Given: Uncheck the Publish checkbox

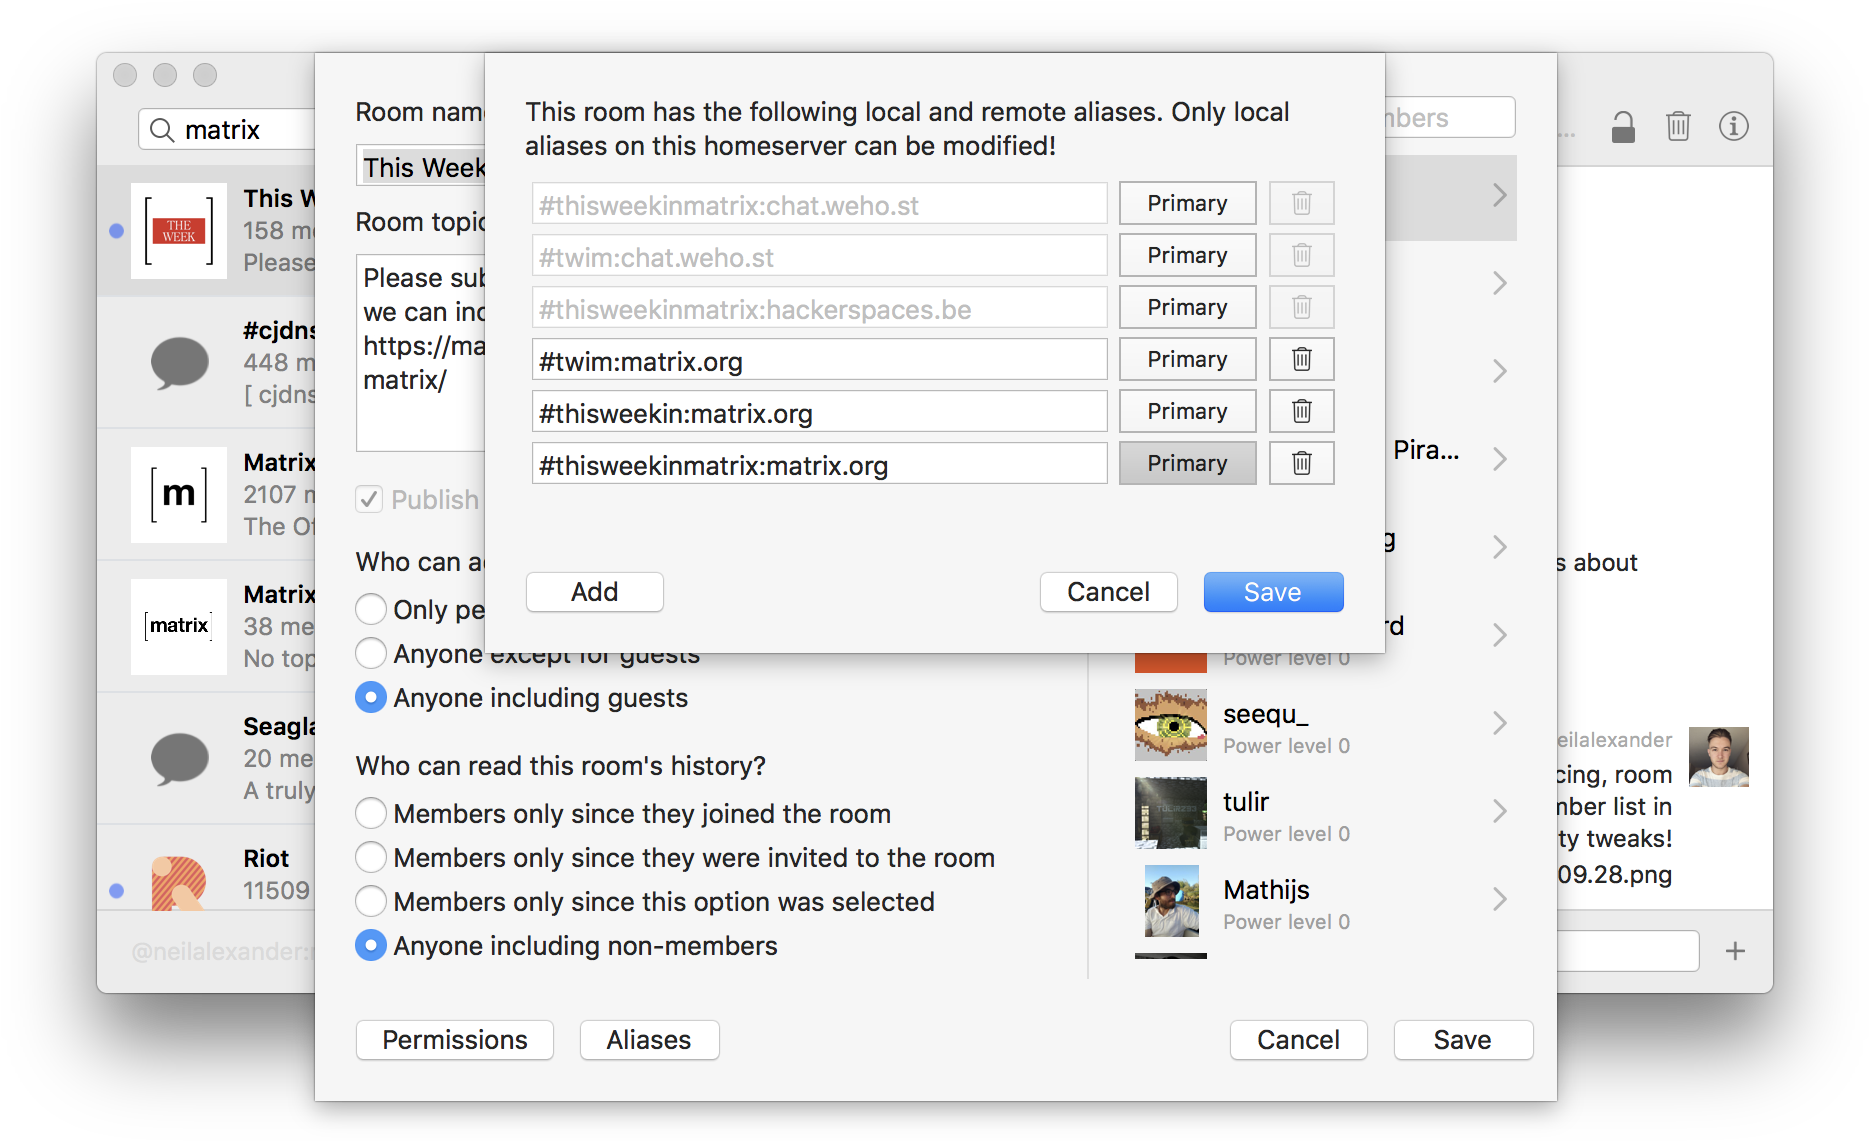Looking at the screenshot, I should [x=368, y=499].
